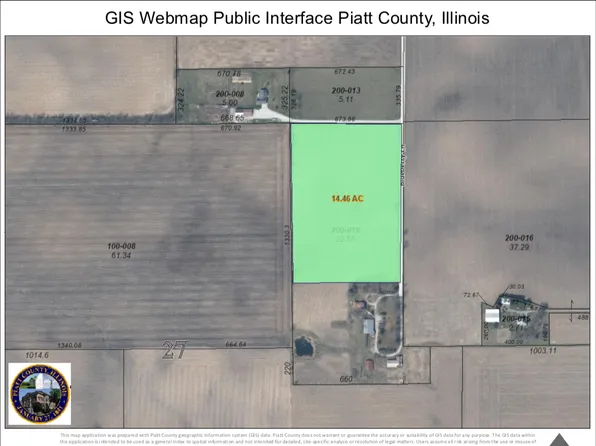The image size is (596, 446).
Task: Select parcel label 100-008
Action: coord(121,246)
